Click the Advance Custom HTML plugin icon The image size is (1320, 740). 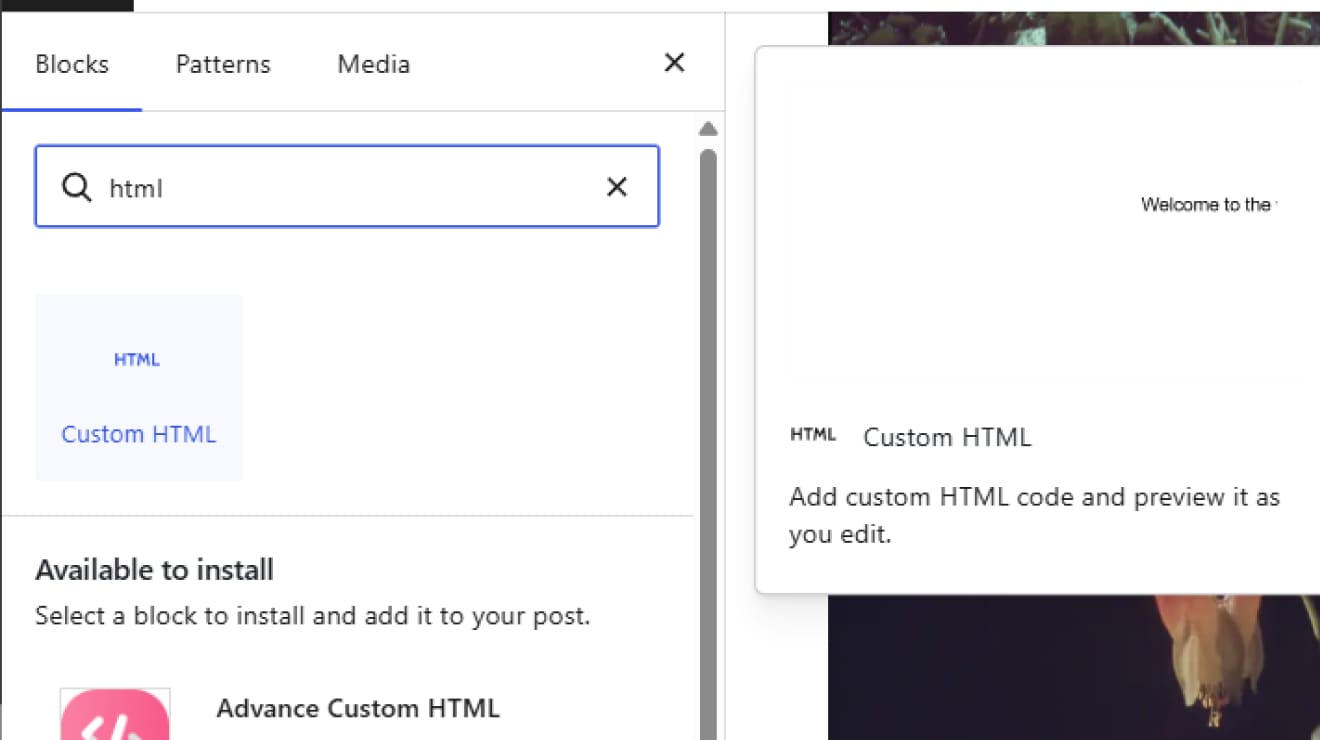tap(114, 714)
